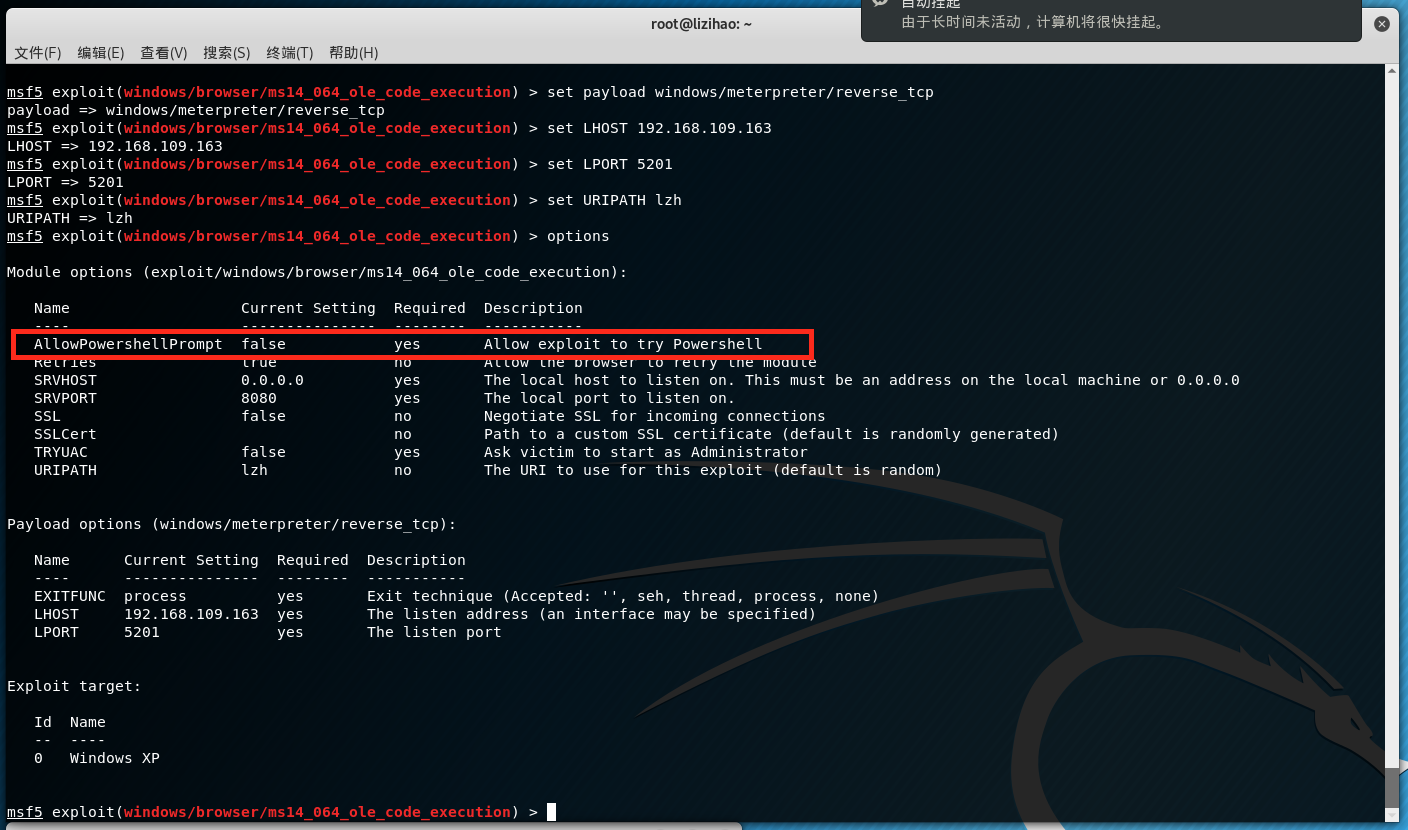Image resolution: width=1408 pixels, height=830 pixels.
Task: Click the SRVPORT option name
Action: coord(65,398)
